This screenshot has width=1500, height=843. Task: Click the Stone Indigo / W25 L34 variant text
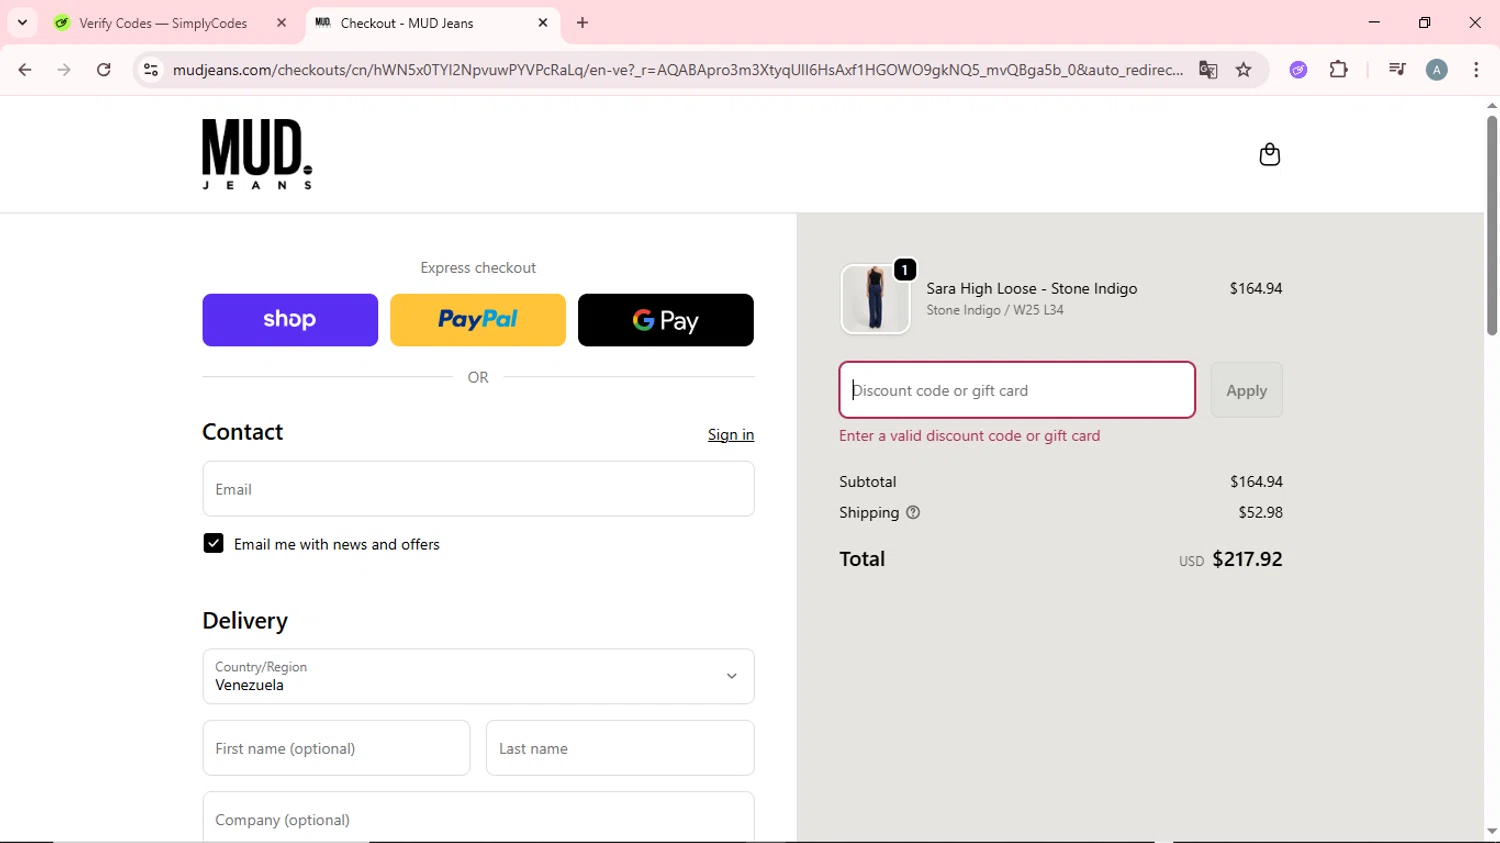995,310
